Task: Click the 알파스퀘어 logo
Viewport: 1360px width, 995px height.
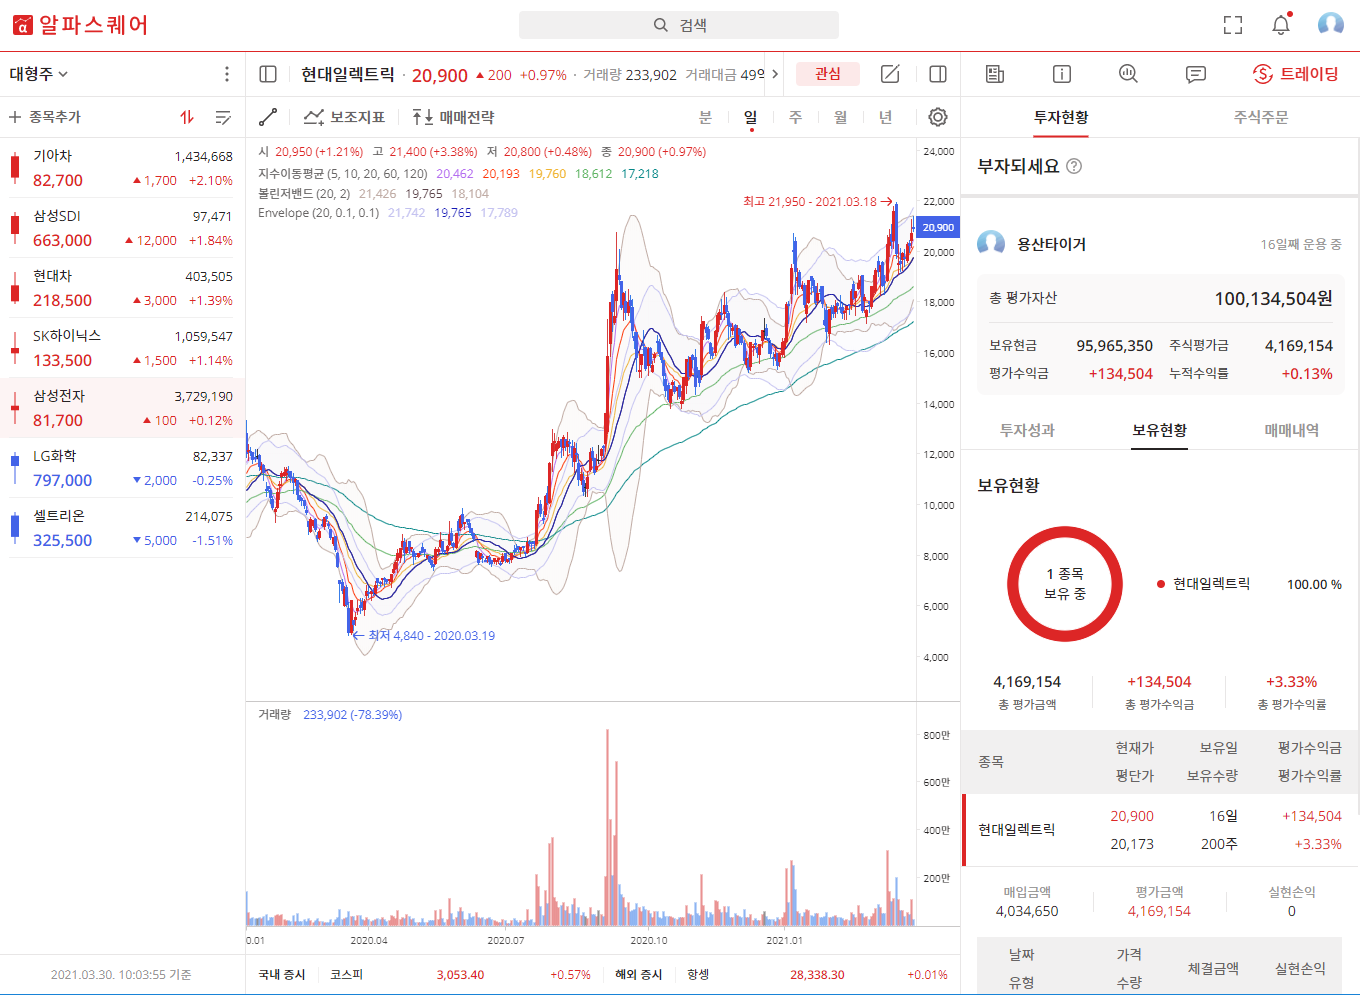Action: [80, 25]
